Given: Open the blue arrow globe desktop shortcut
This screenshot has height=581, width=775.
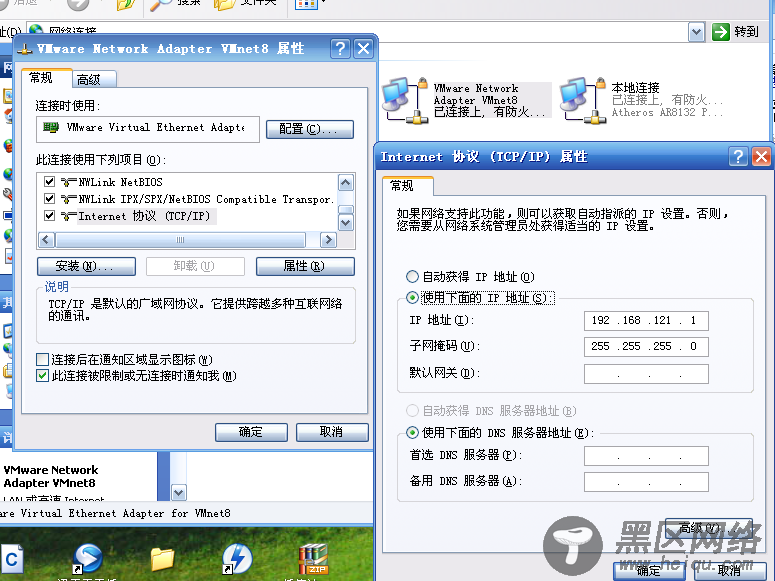Looking at the screenshot, I should pyautogui.click(x=87, y=559).
